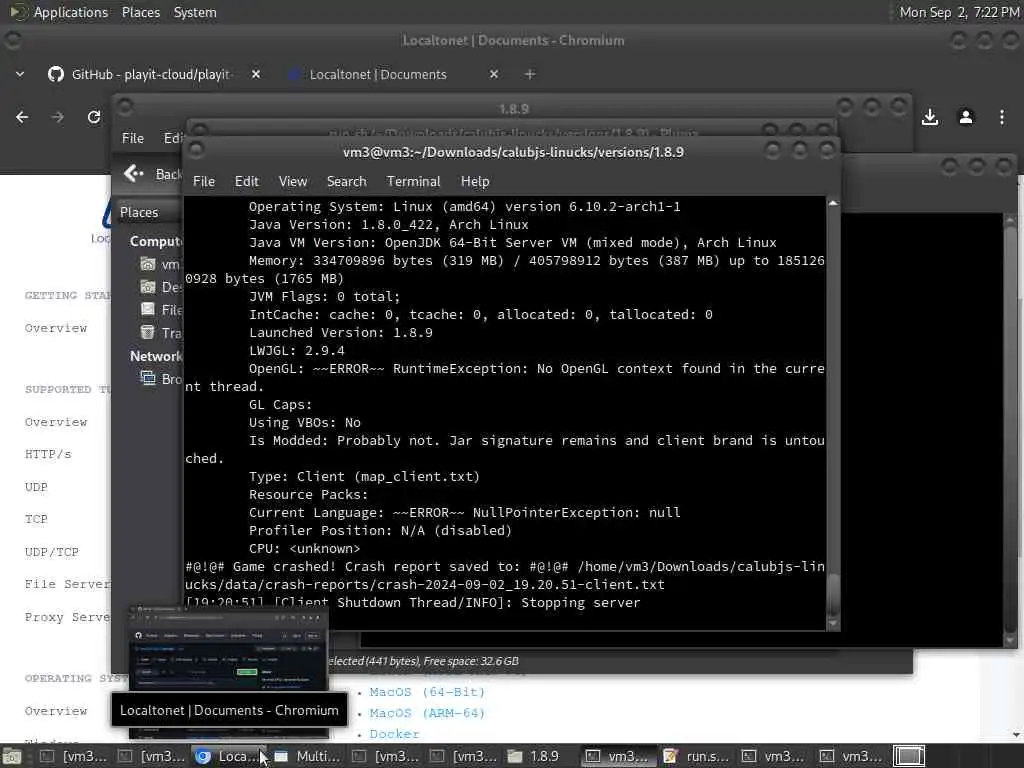Open Edit menu in the terminal

point(247,182)
